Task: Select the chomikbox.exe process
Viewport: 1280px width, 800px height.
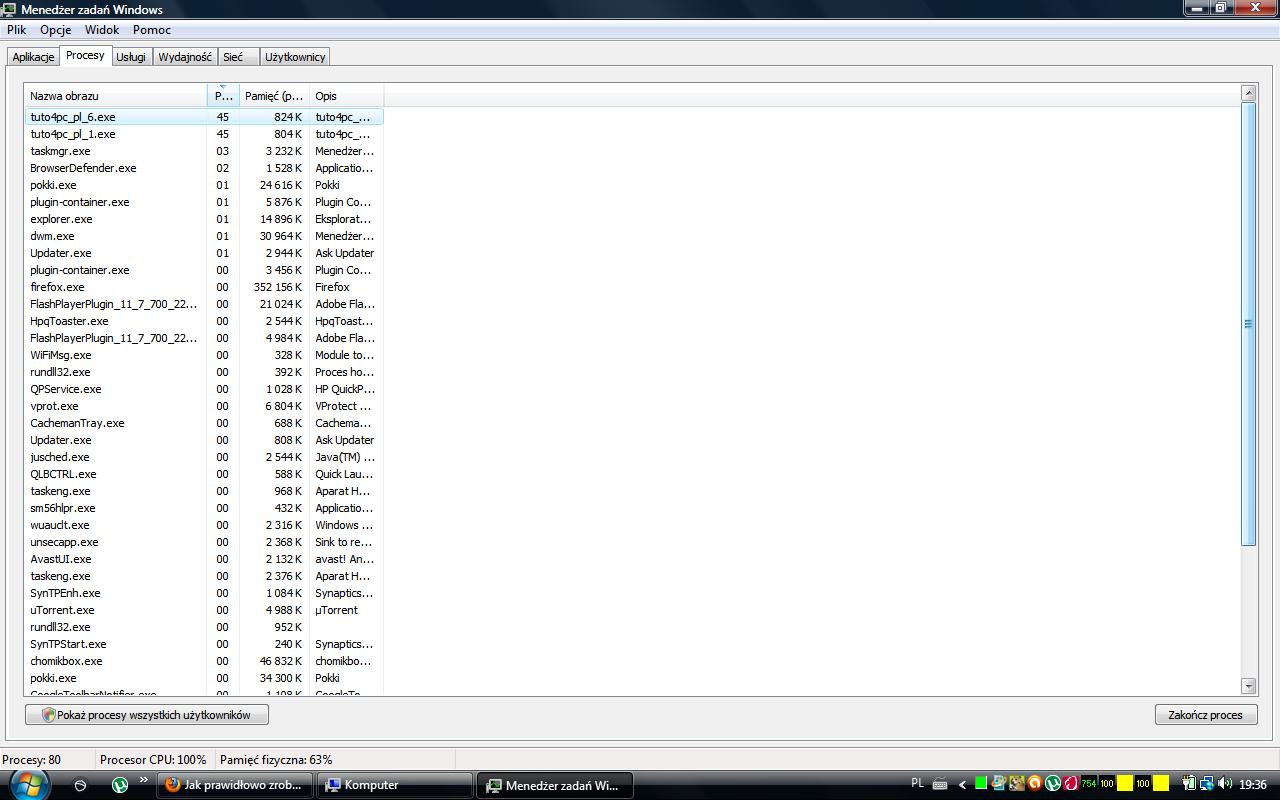Action: click(204, 661)
